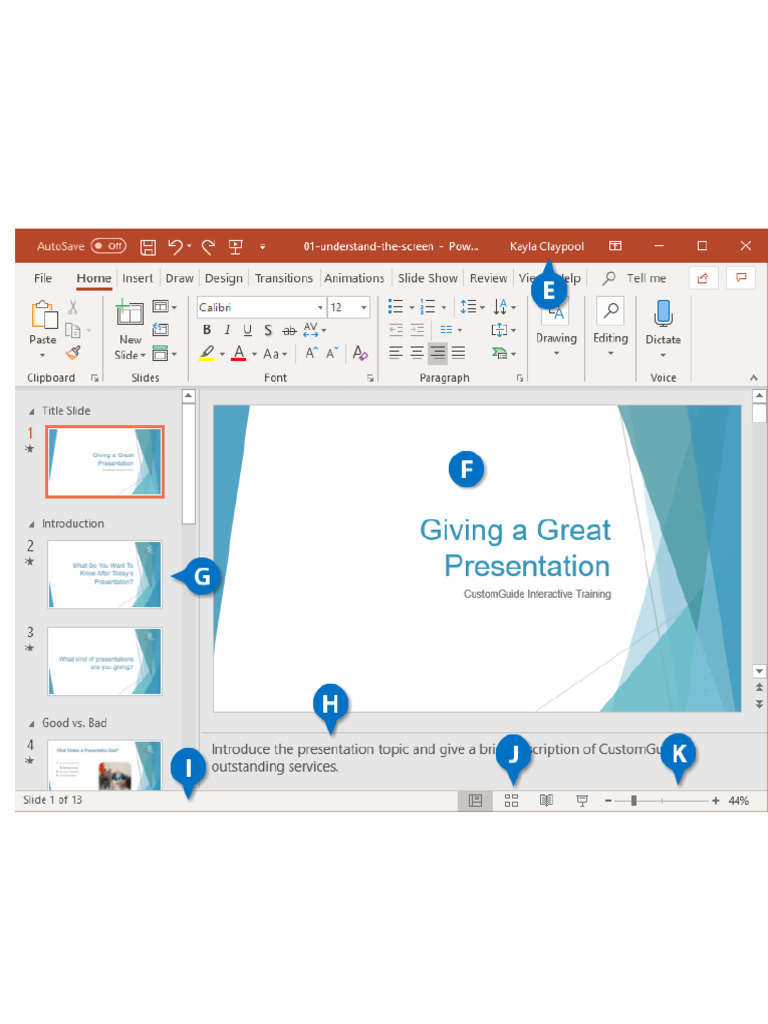Open the File menu
The image size is (768, 1024).
coord(43,278)
